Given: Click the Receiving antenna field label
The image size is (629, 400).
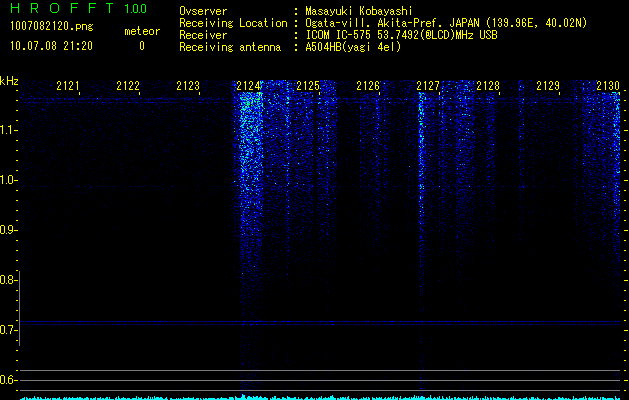Looking at the screenshot, I should [x=230, y=47].
